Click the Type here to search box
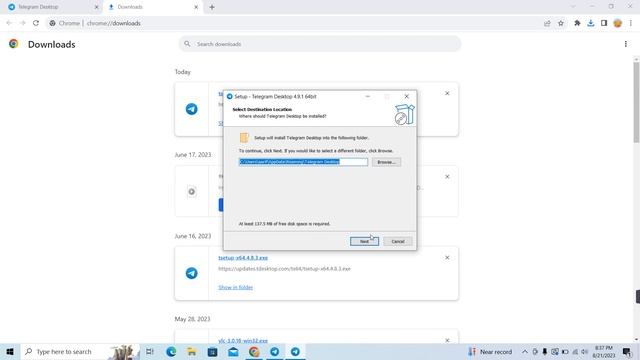 (80, 351)
